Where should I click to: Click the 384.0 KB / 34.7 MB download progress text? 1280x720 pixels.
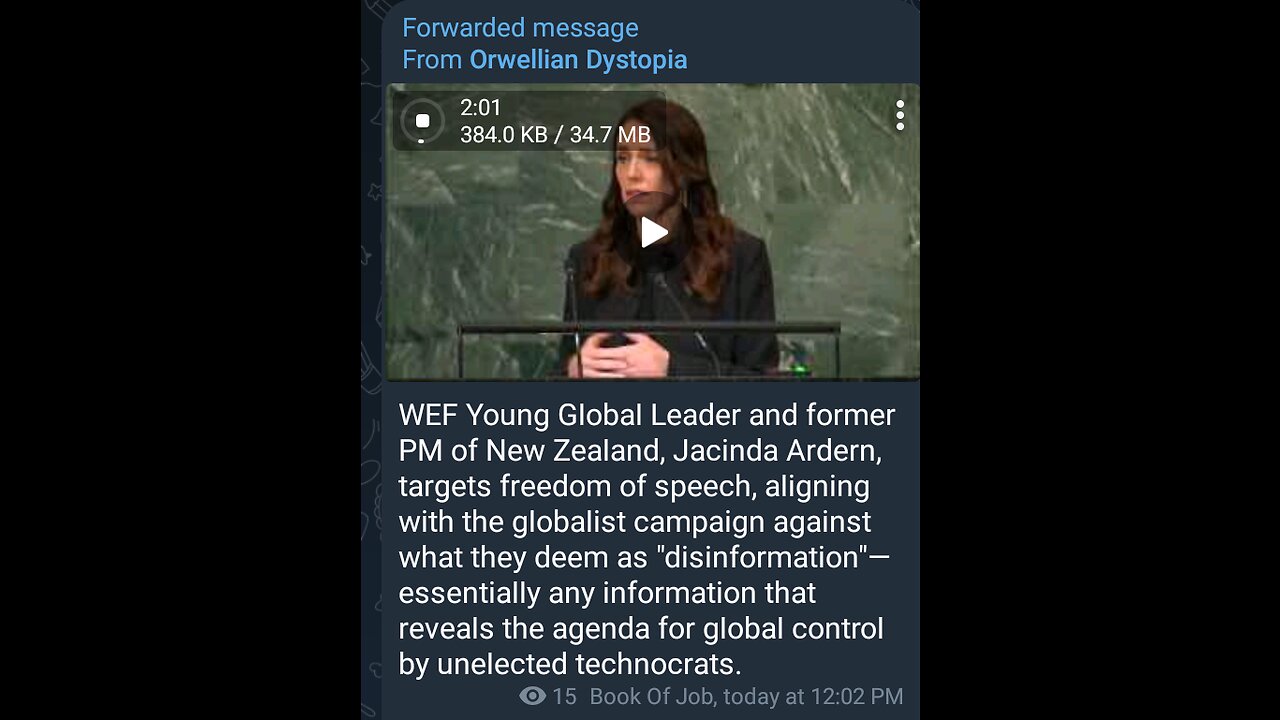coord(555,134)
